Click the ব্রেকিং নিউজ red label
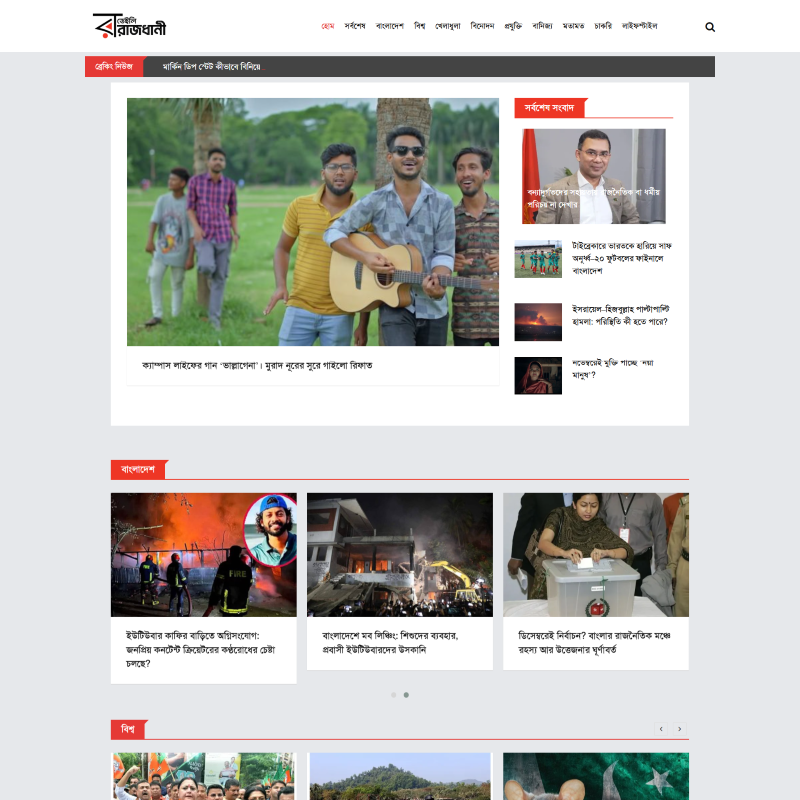 113,67
